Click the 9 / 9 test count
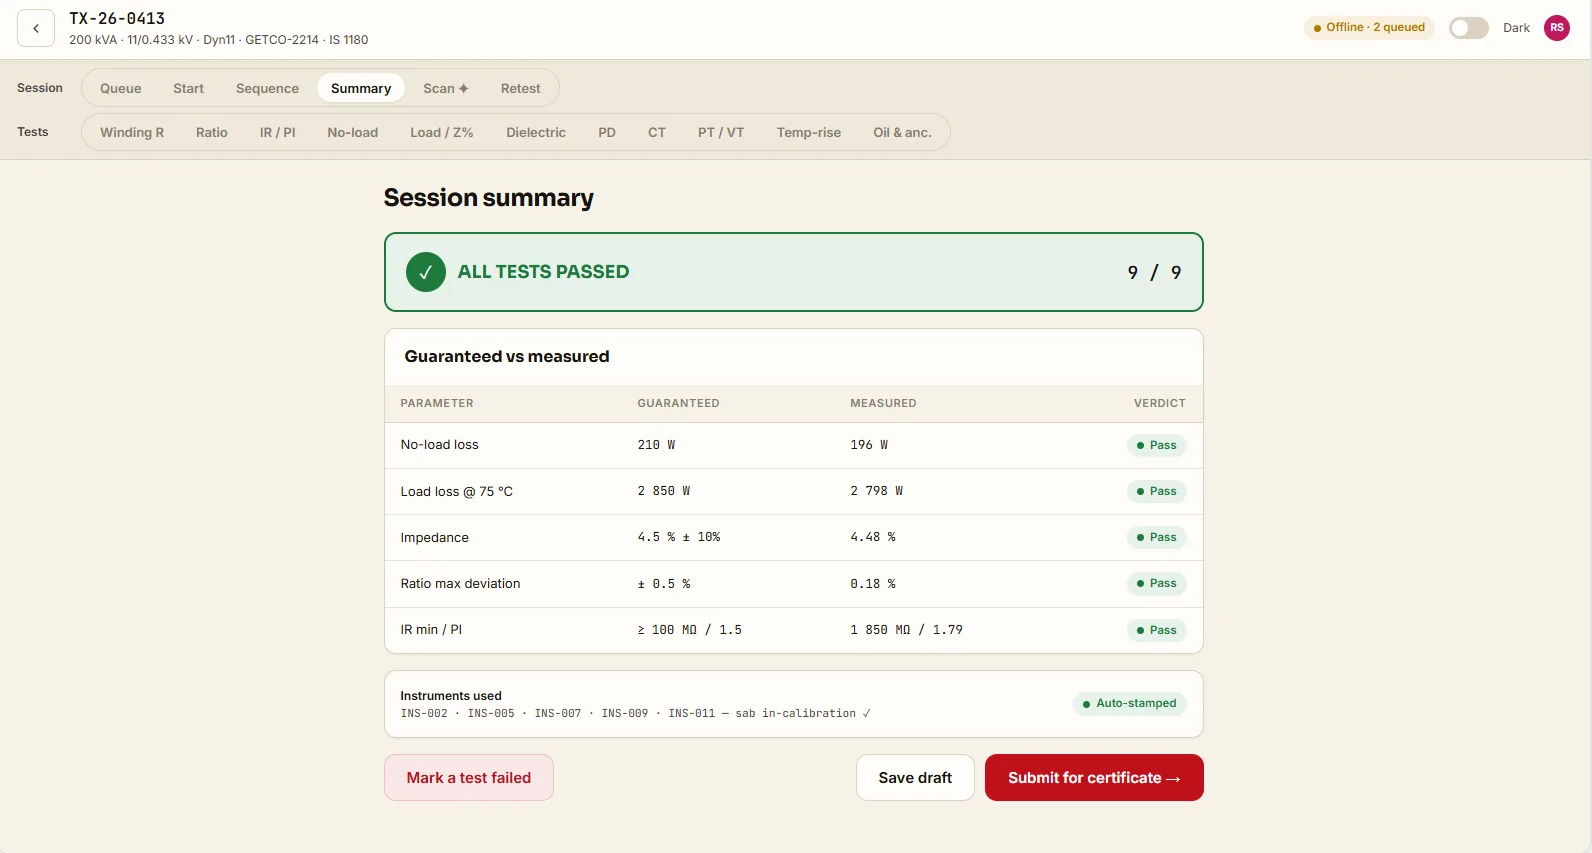1592x853 pixels. pyautogui.click(x=1155, y=272)
